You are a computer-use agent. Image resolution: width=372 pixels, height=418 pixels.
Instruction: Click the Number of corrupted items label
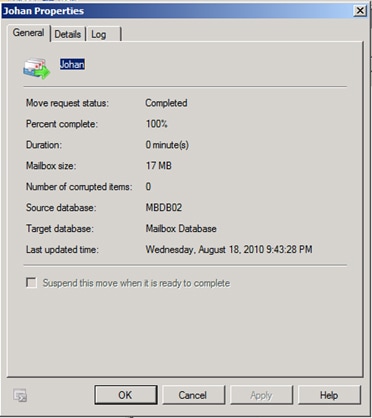click(79, 187)
